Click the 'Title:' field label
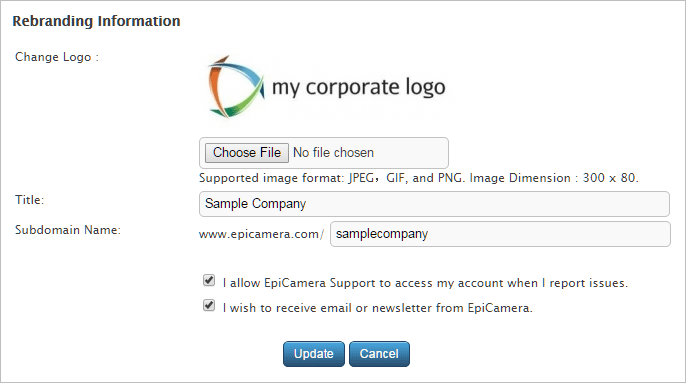The height and width of the screenshot is (383, 686). pos(30,200)
